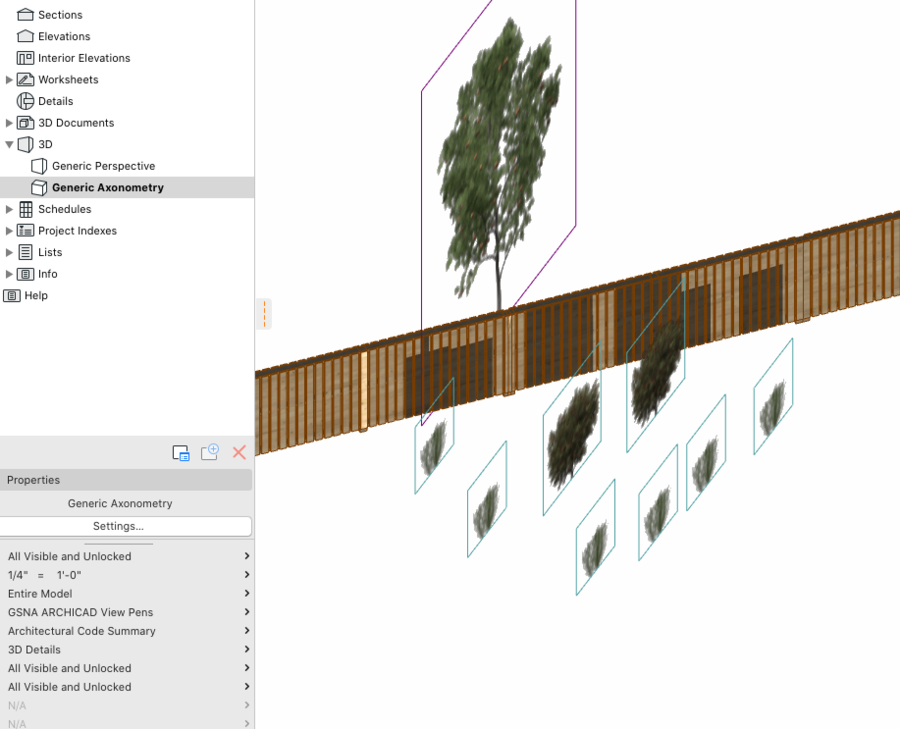
Task: Click the Project Indexes icon
Action: (25, 231)
